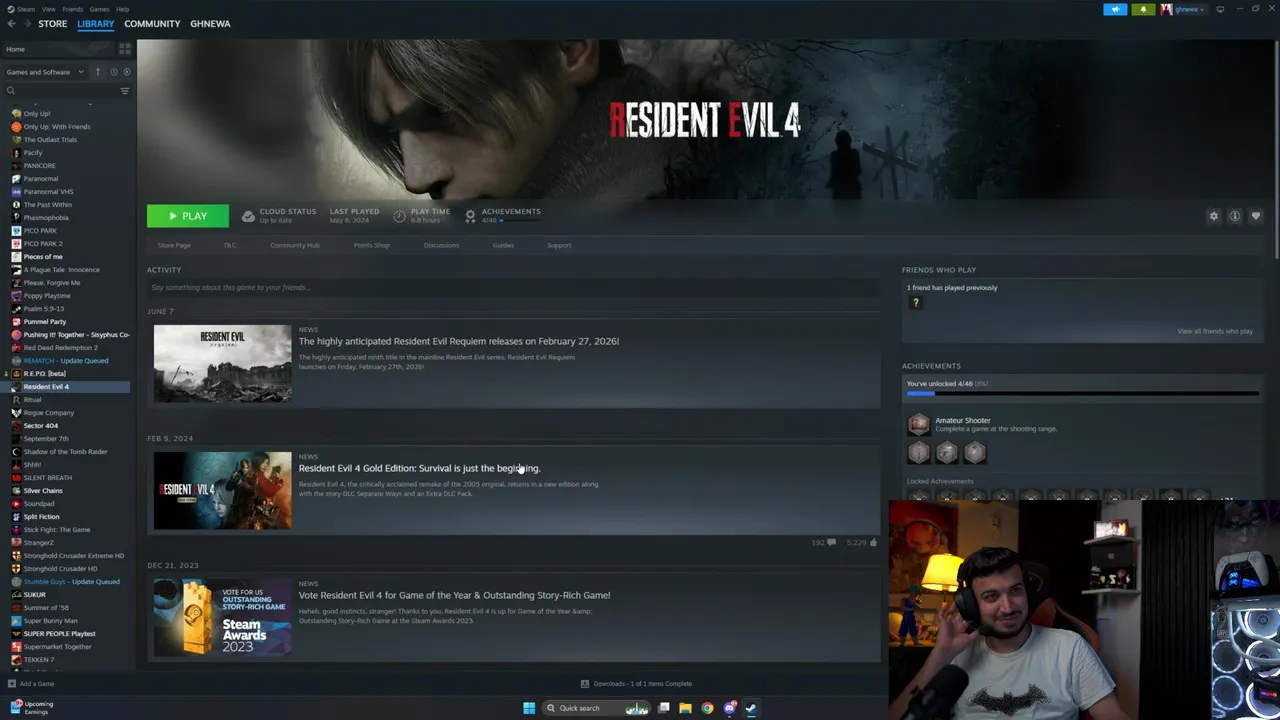Click the sort ascending arrow in the library sidebar
1280x720 pixels.
97,72
